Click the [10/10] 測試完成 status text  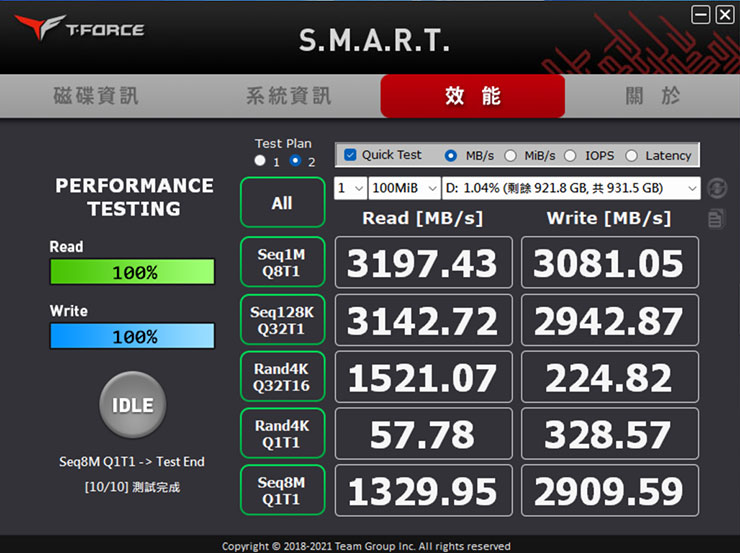pos(132,487)
